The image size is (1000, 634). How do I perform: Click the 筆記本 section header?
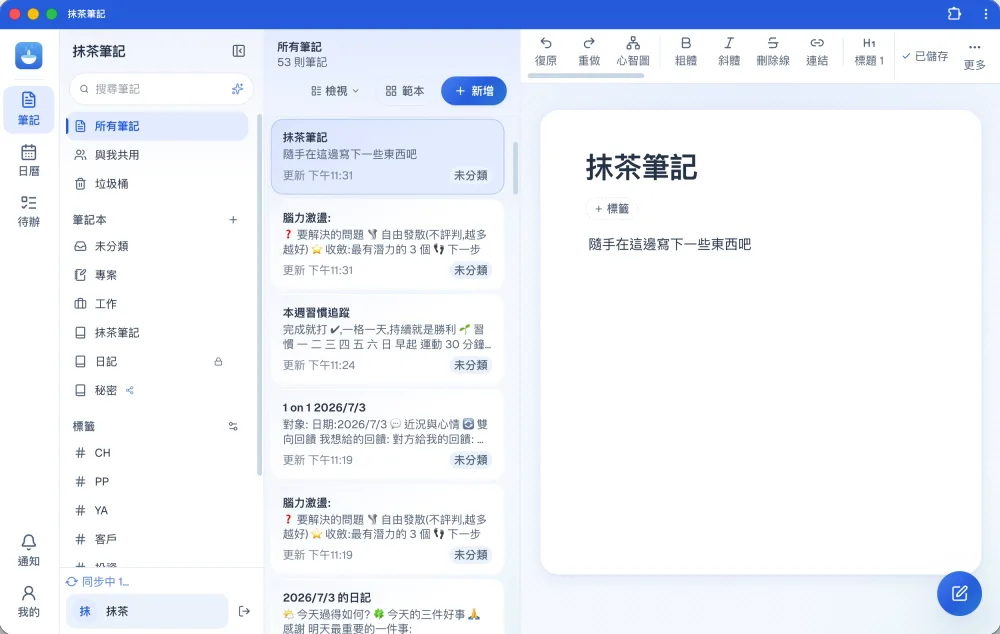89,219
